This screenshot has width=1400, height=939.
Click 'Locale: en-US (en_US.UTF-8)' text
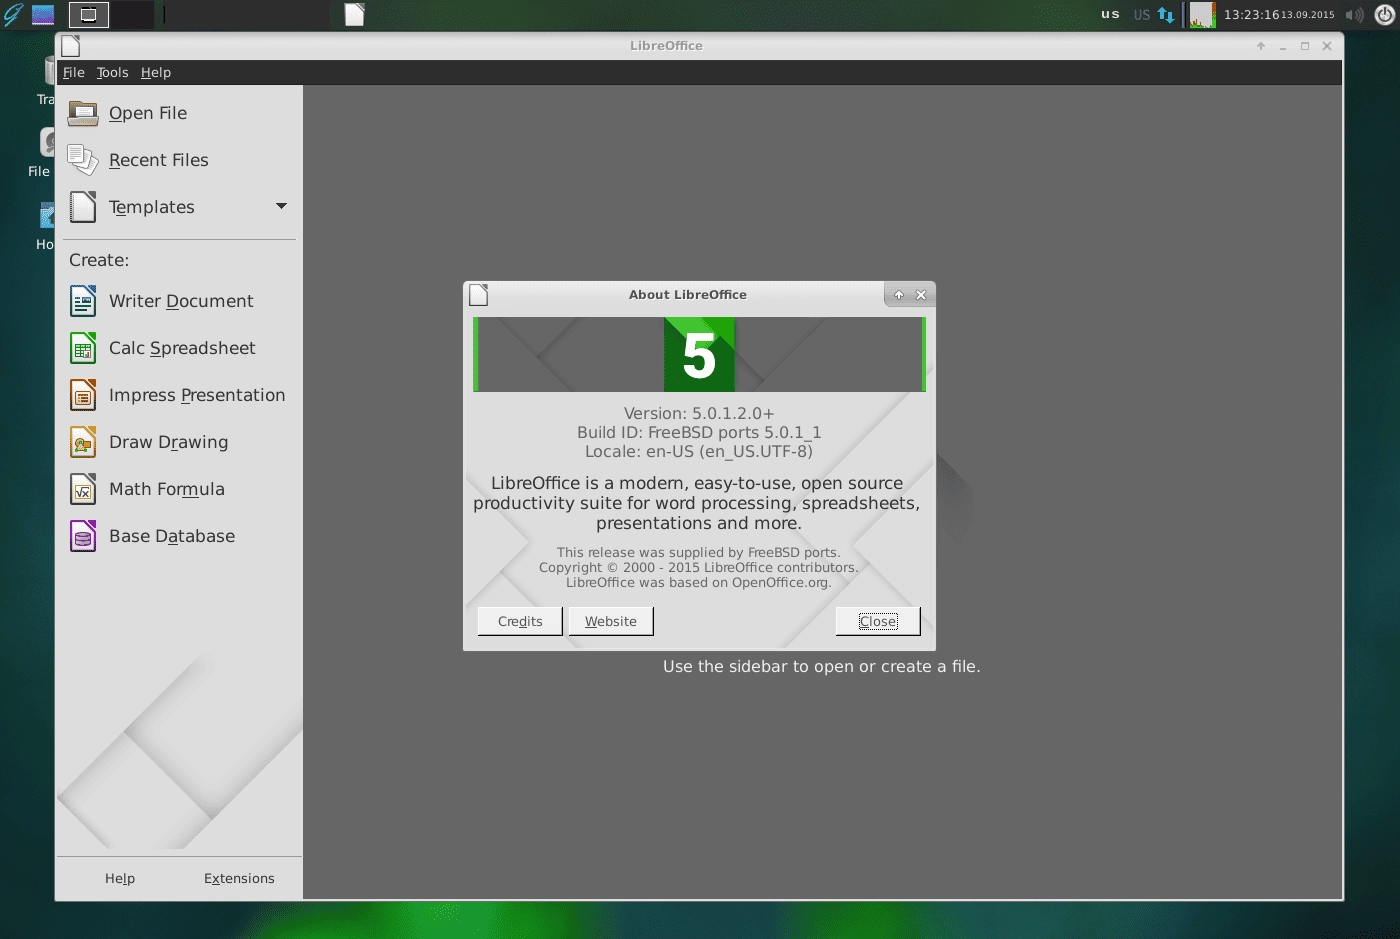699,451
